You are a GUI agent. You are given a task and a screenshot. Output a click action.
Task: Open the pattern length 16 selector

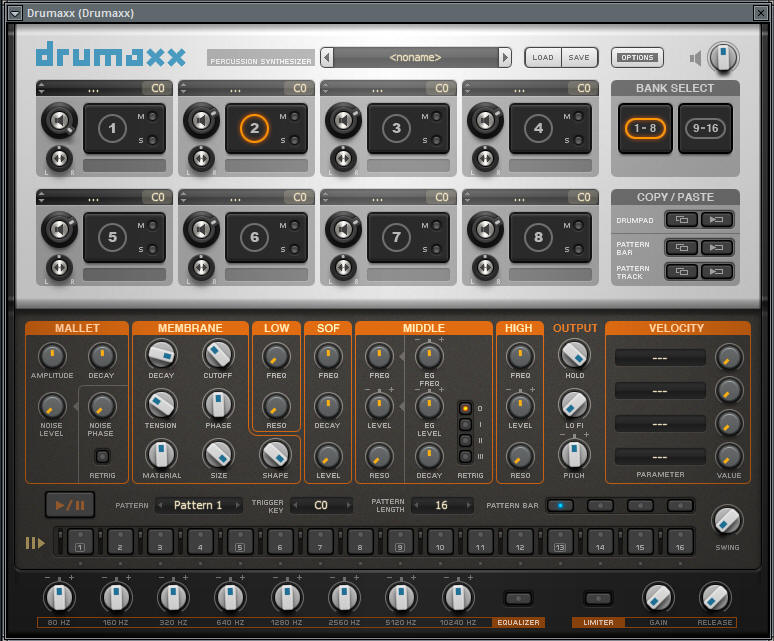440,505
